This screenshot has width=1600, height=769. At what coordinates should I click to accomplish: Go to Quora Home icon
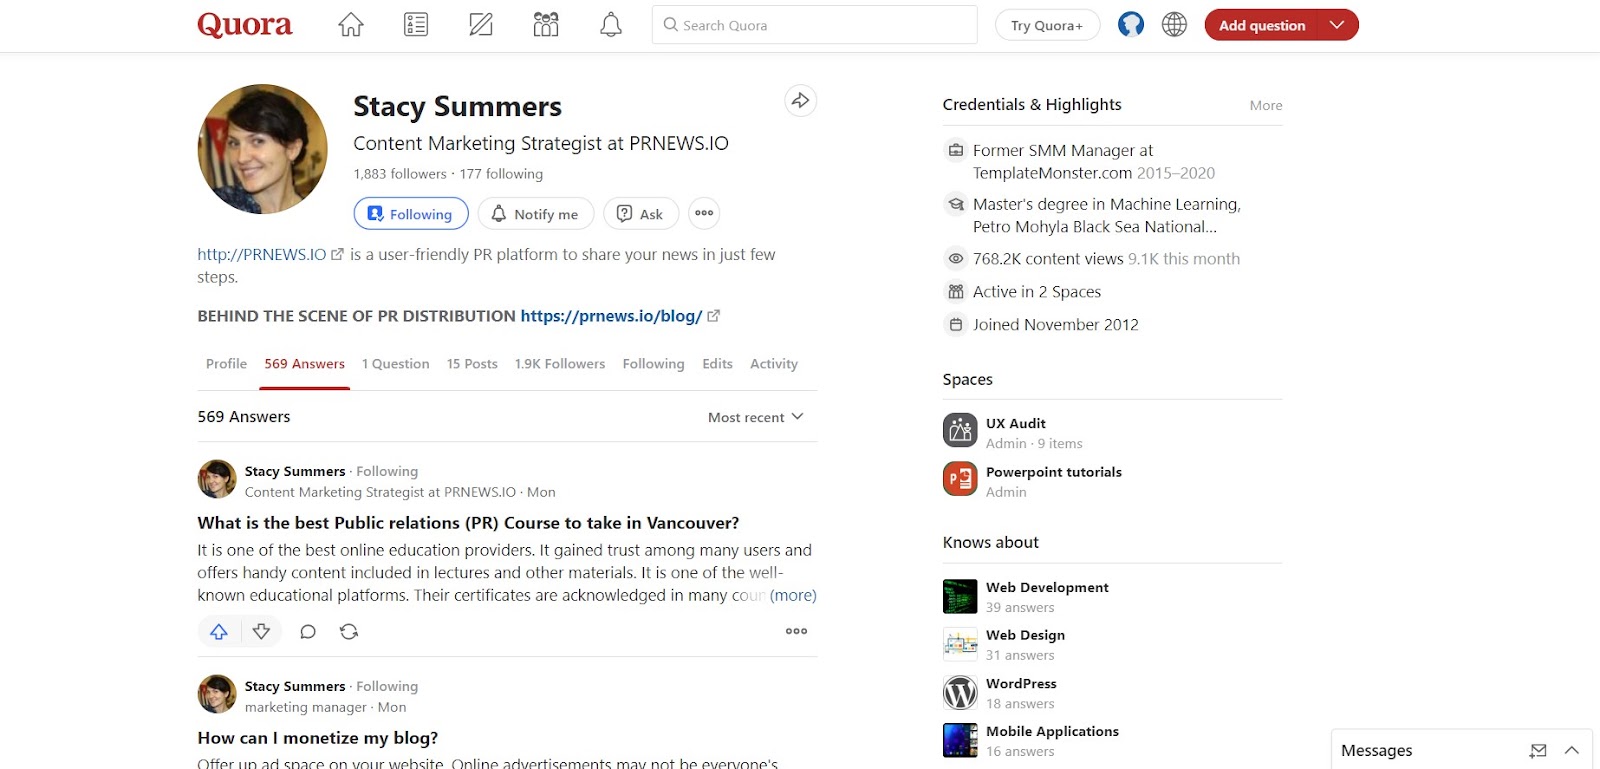point(351,25)
